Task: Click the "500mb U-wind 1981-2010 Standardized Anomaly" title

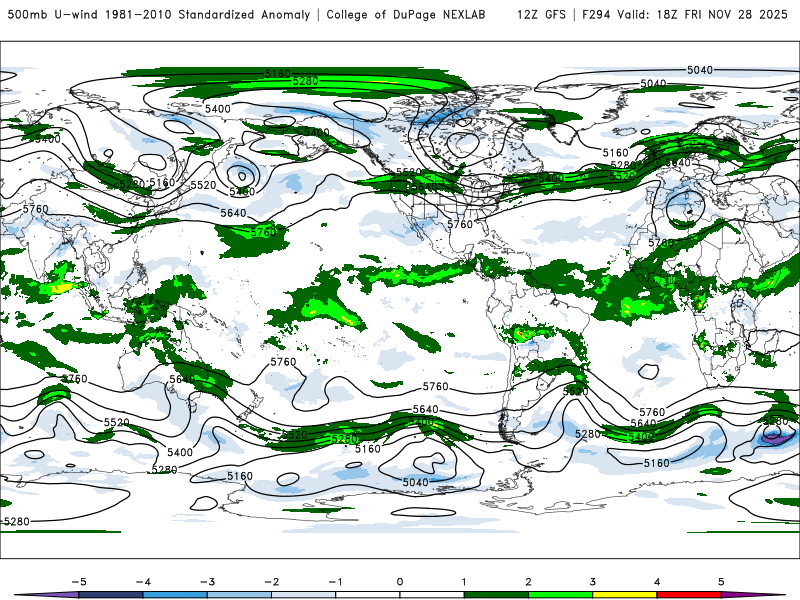Action: click(159, 15)
